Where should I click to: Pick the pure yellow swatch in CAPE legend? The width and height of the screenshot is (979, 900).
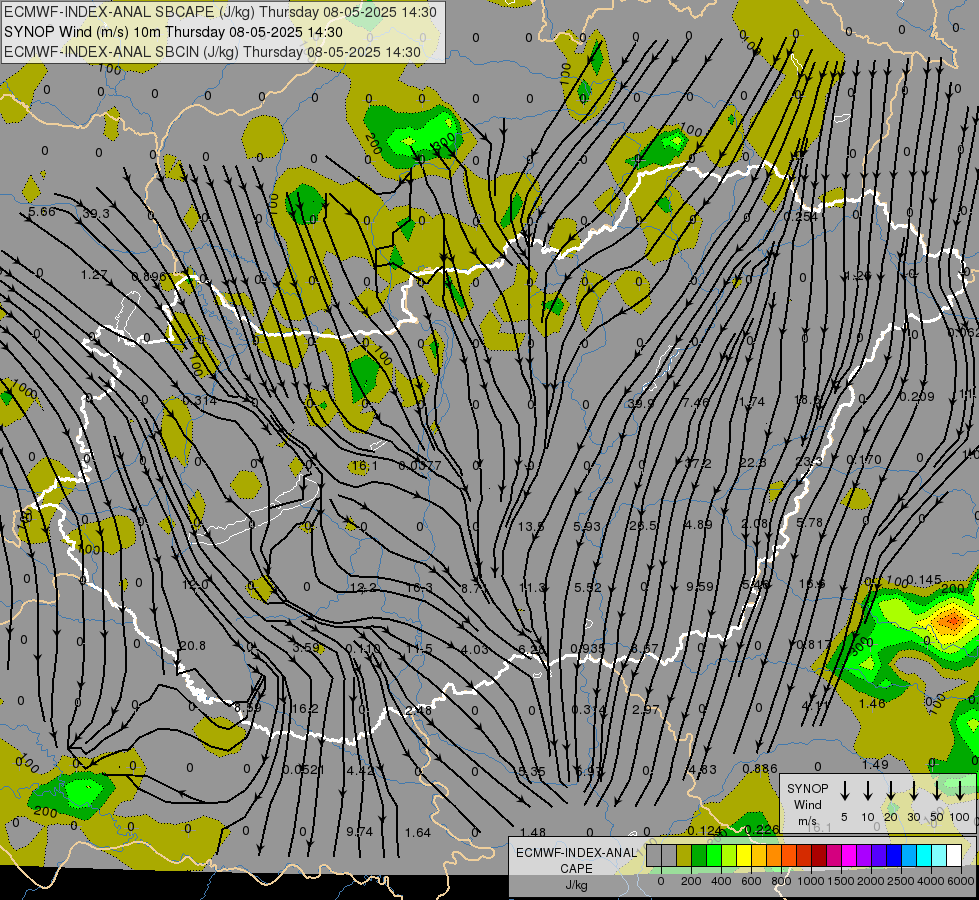pos(744,856)
